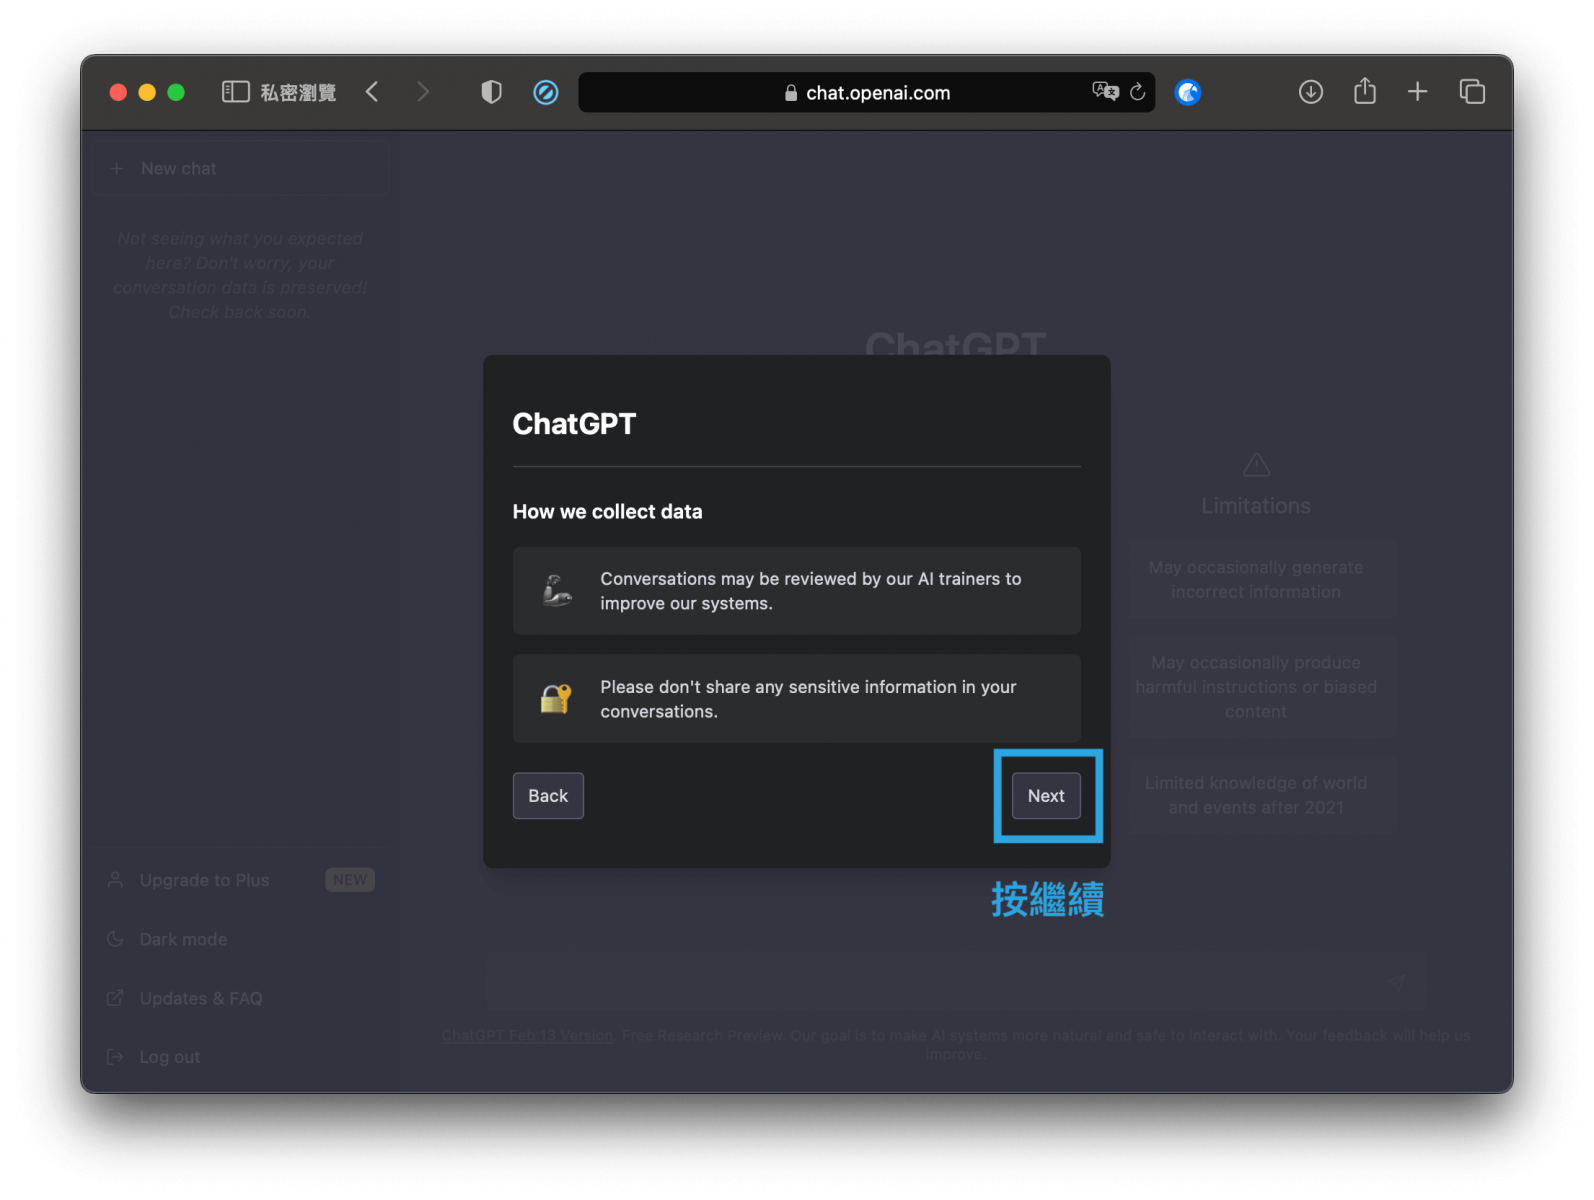The image size is (1594, 1200).
Task: Click the padlock emoji in dialog
Action: 556,698
